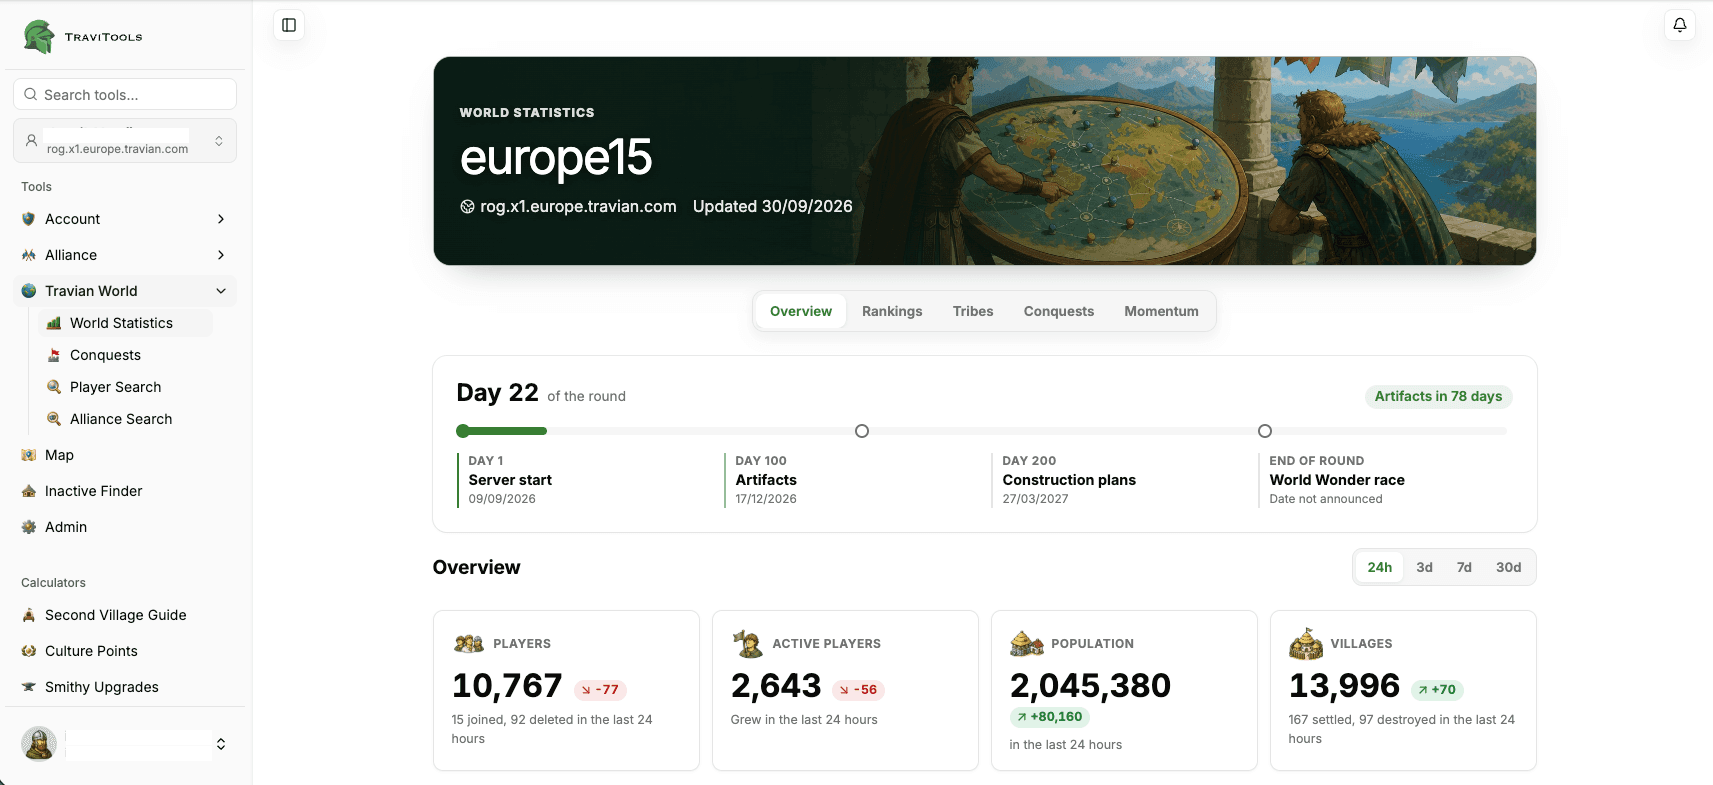Select the 24h time range
Image resolution: width=1713 pixels, height=785 pixels.
[x=1380, y=567]
